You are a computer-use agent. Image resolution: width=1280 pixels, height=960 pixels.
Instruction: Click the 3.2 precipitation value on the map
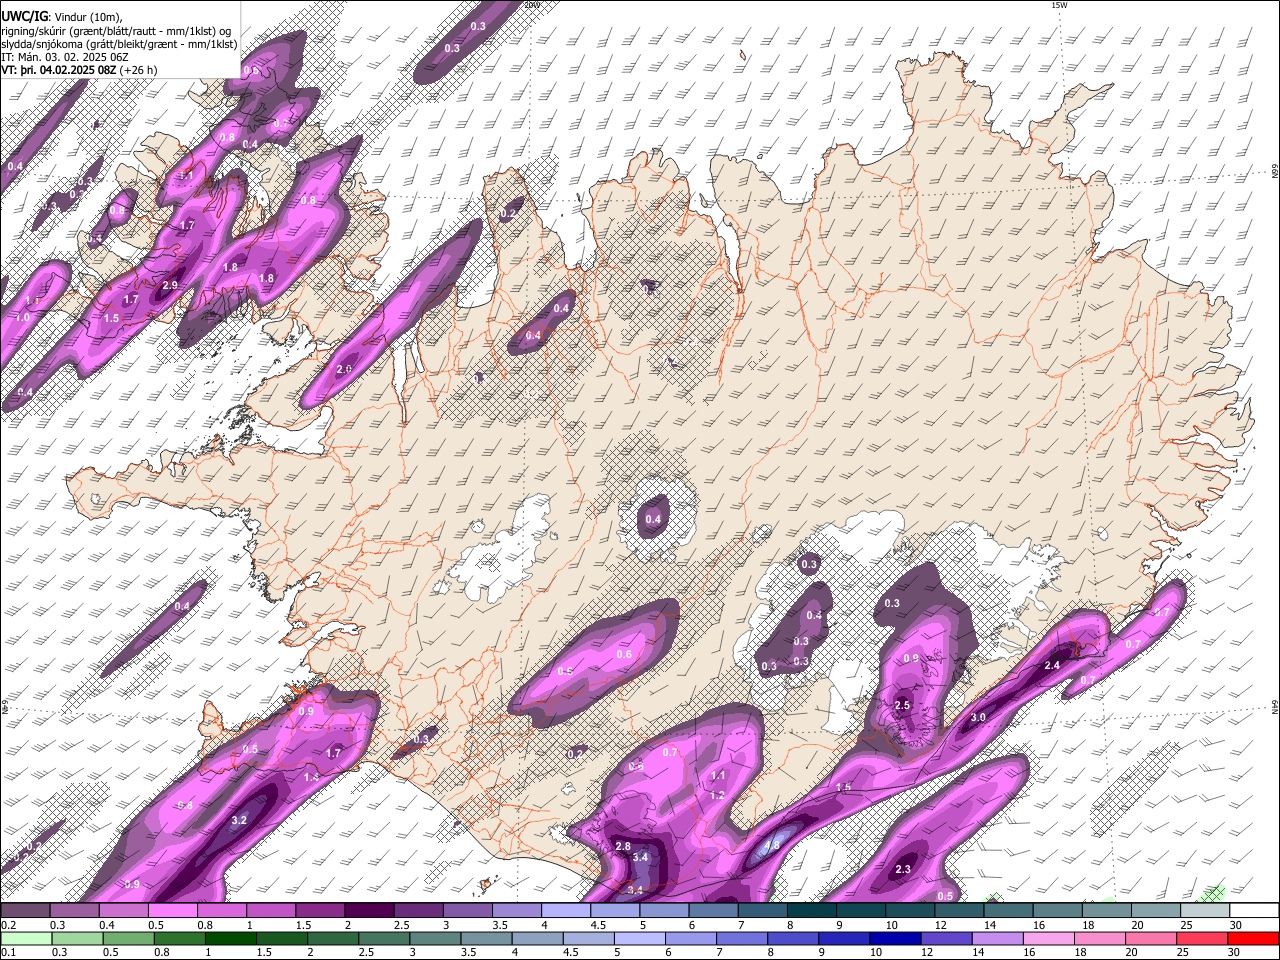click(x=239, y=820)
